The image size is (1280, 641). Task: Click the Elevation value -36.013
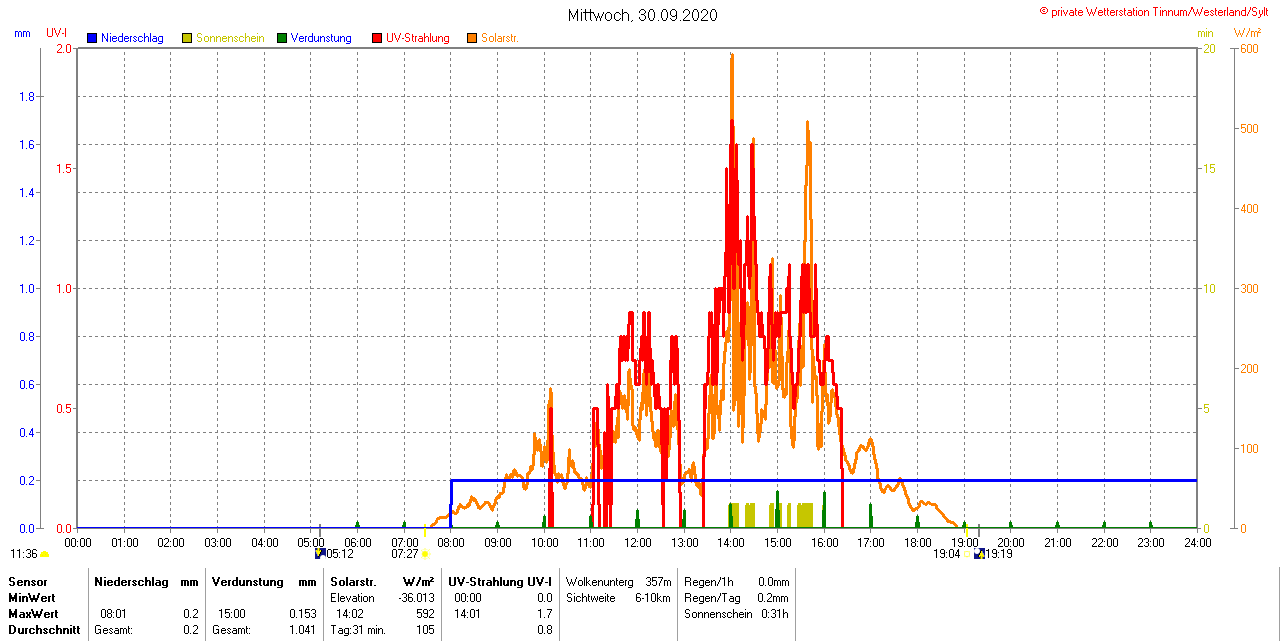point(416,597)
